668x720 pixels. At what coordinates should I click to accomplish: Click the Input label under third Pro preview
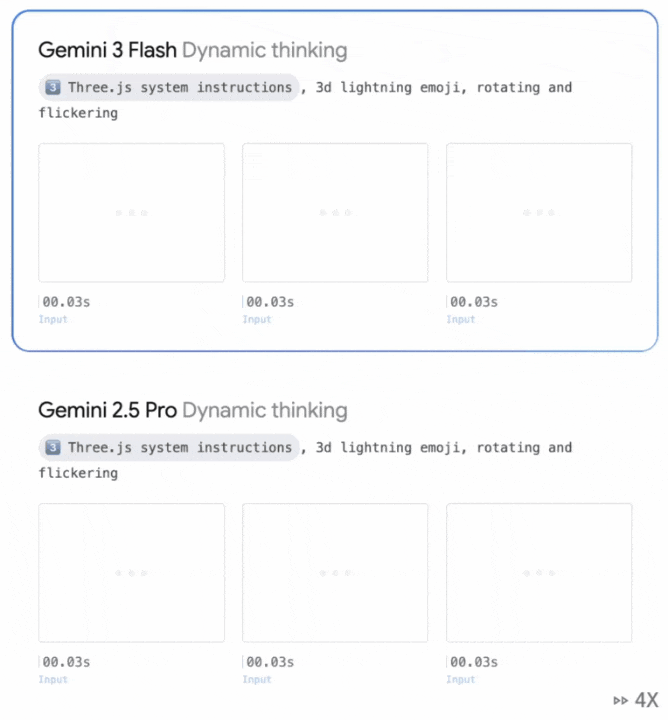click(x=461, y=680)
